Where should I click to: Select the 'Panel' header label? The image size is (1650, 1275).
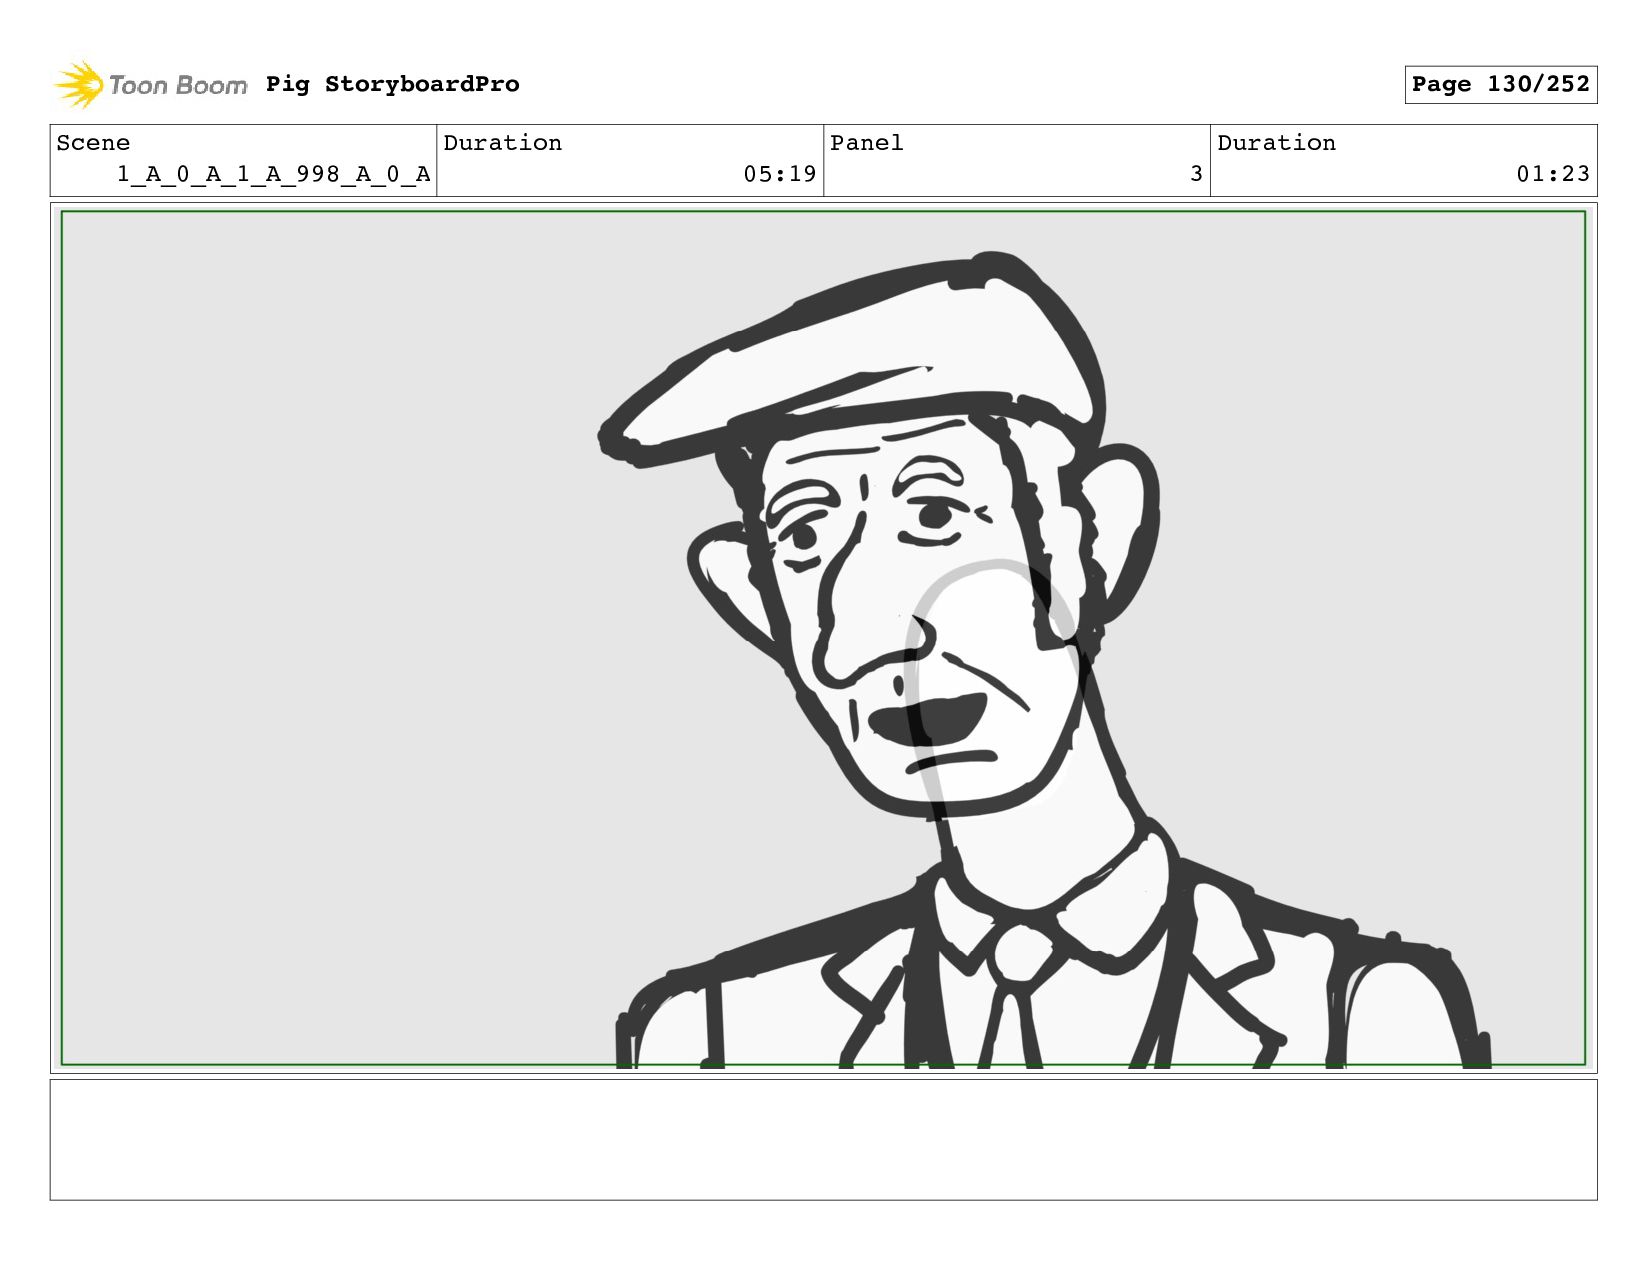tap(866, 143)
